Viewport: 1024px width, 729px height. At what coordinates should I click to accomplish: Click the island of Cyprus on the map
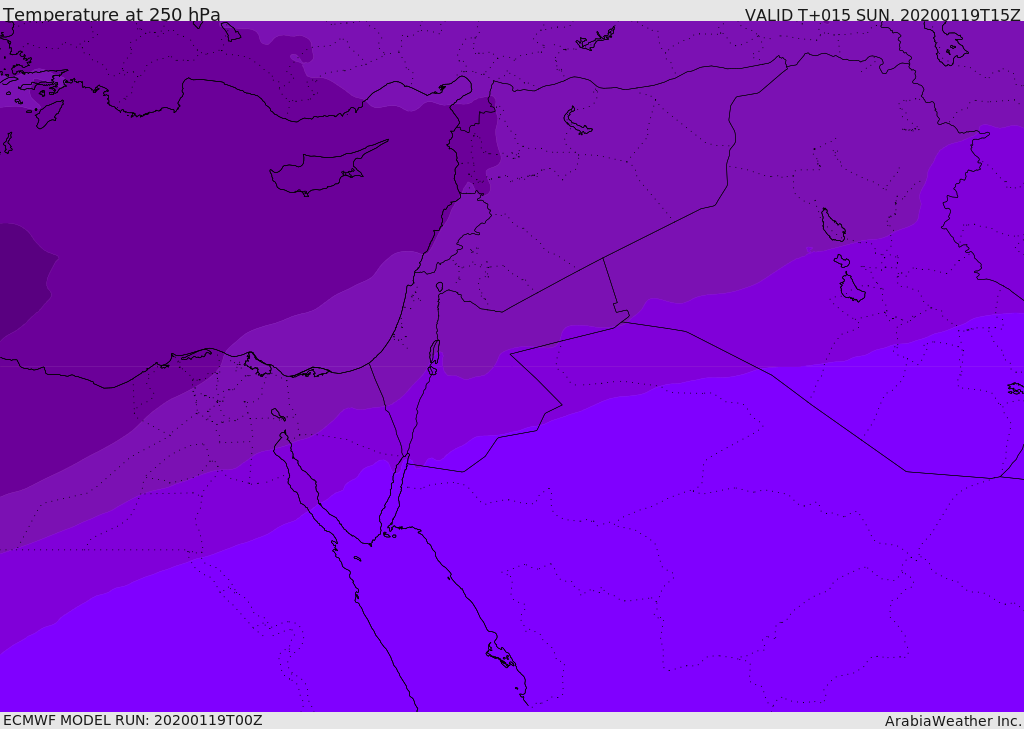click(x=322, y=171)
